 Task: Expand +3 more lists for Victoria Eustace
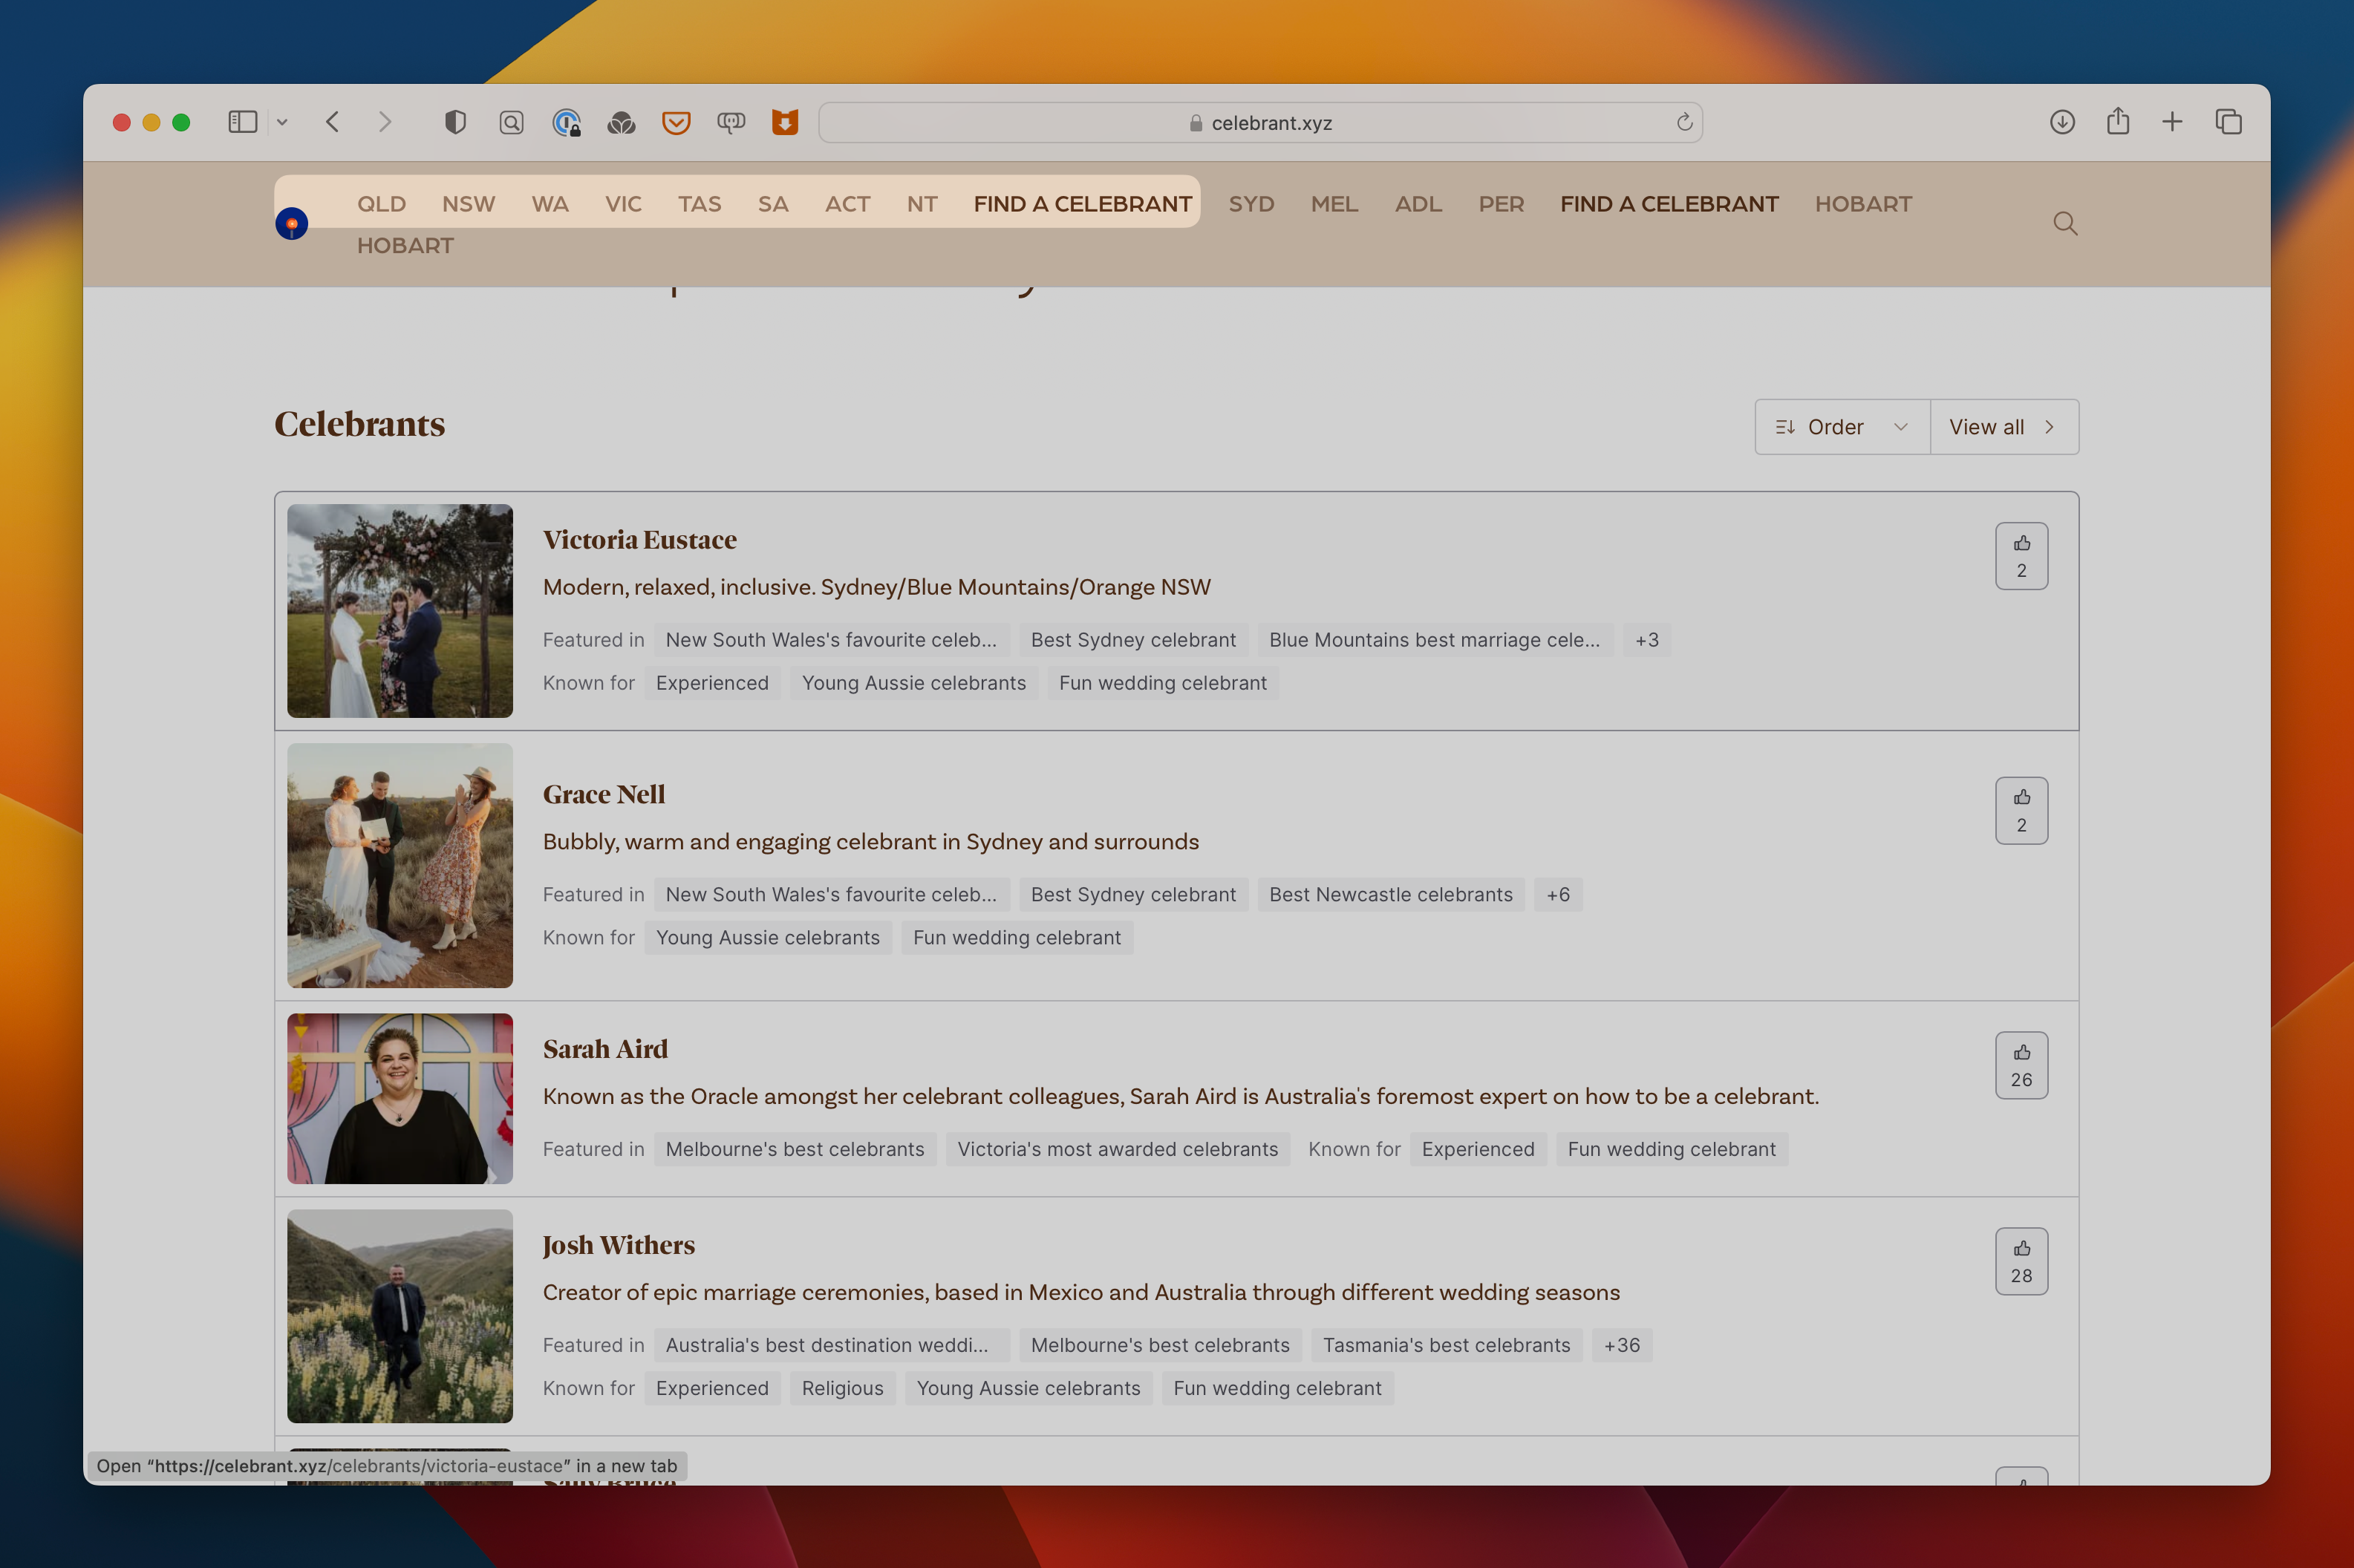tap(1646, 640)
